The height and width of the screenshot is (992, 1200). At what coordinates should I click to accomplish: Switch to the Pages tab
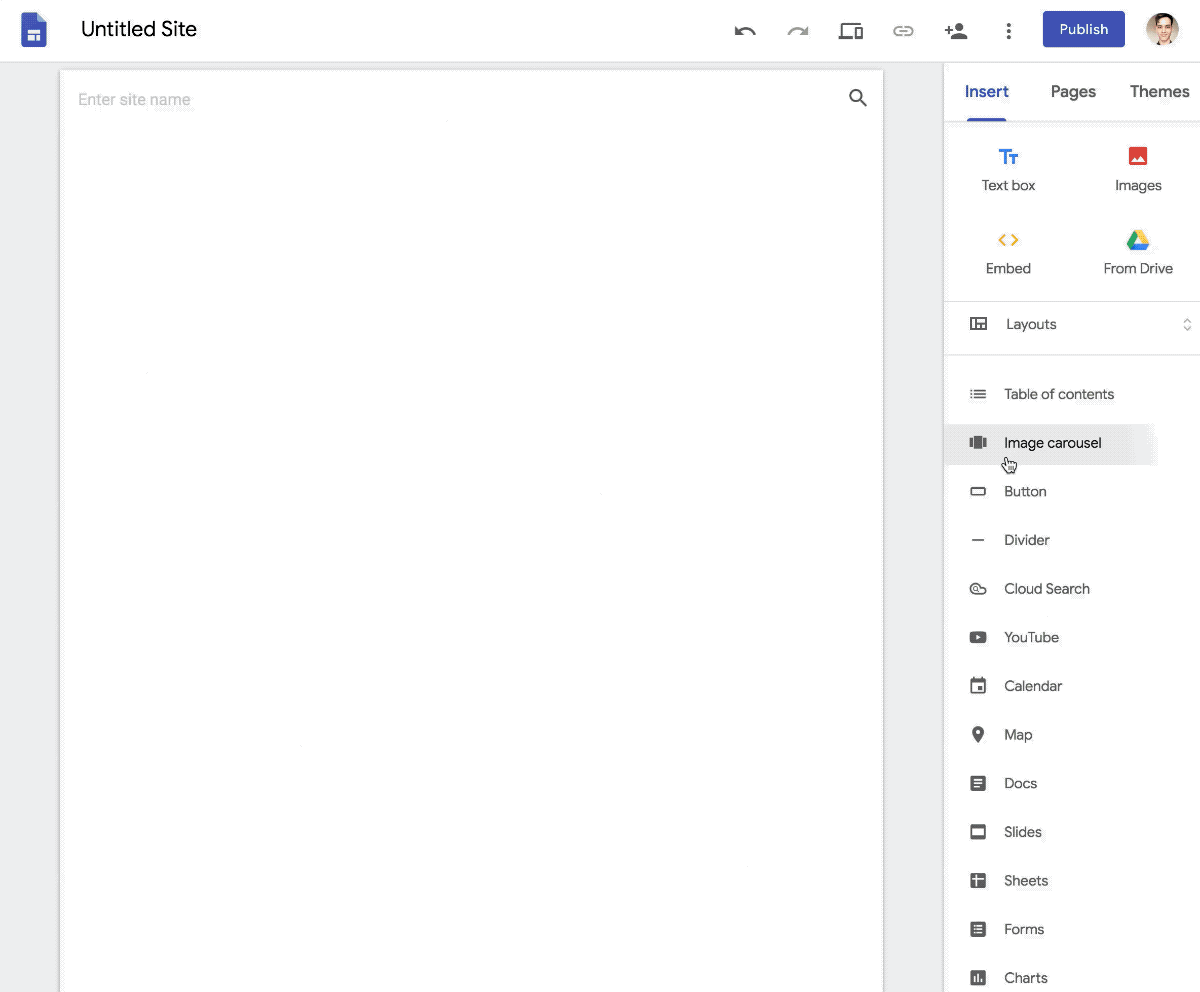click(1073, 92)
